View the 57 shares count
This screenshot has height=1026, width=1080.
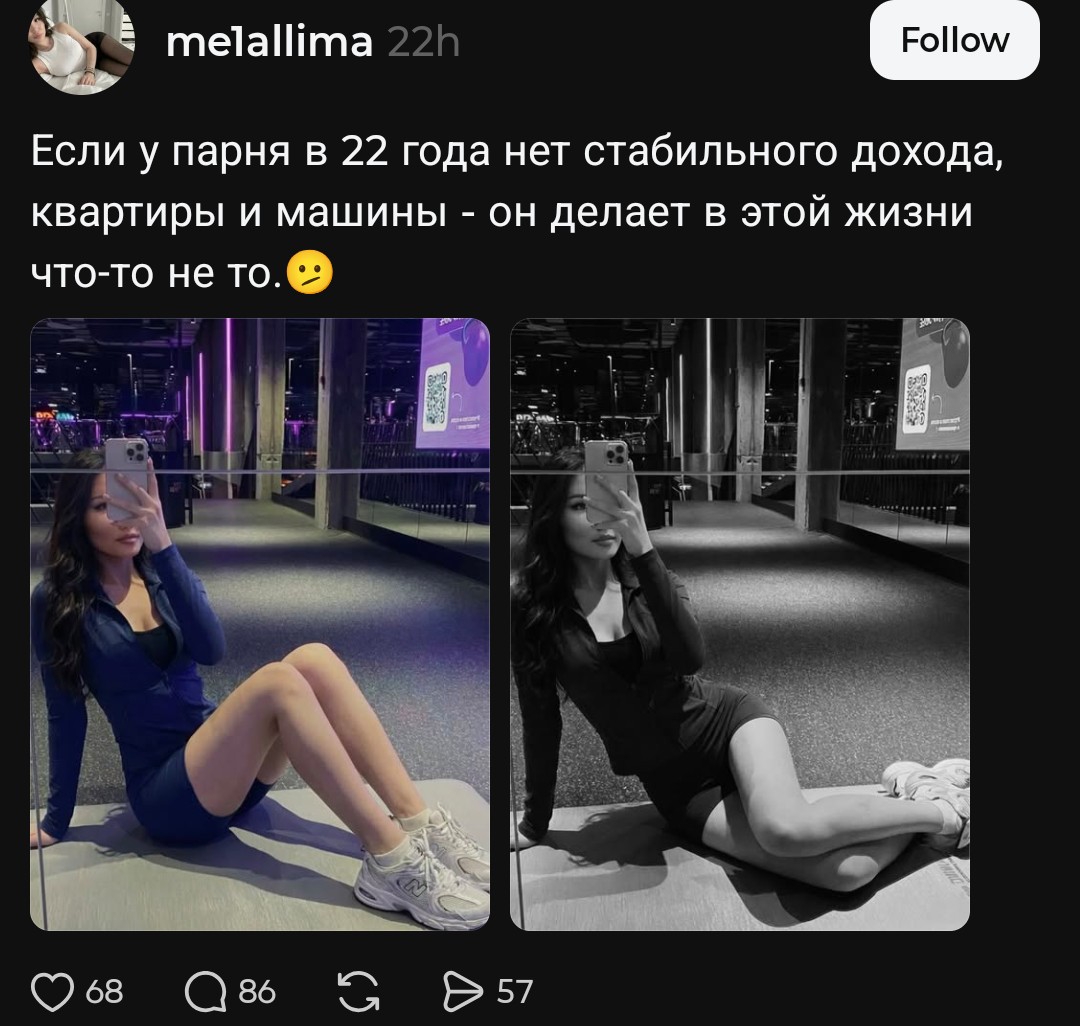[x=515, y=992]
